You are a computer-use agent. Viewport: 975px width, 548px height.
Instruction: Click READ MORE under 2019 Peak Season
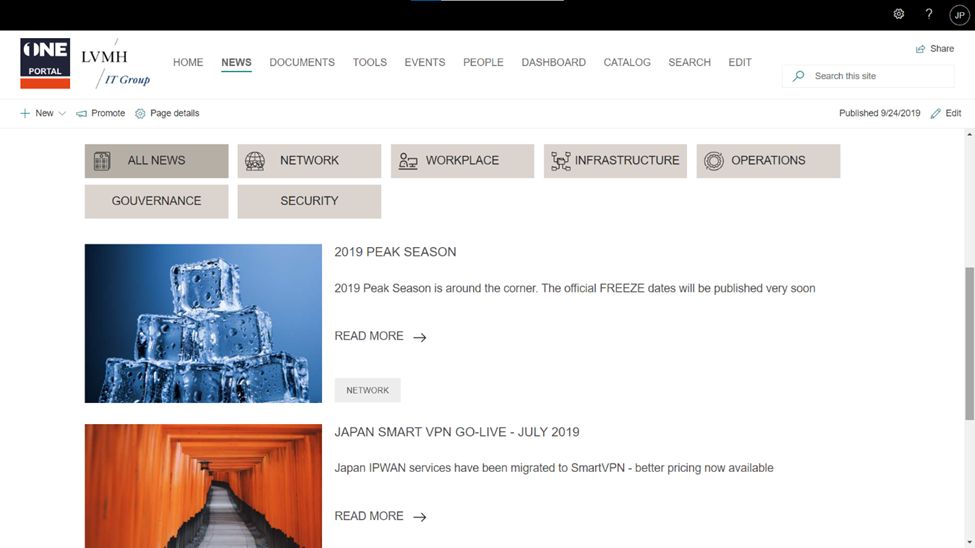pos(369,336)
